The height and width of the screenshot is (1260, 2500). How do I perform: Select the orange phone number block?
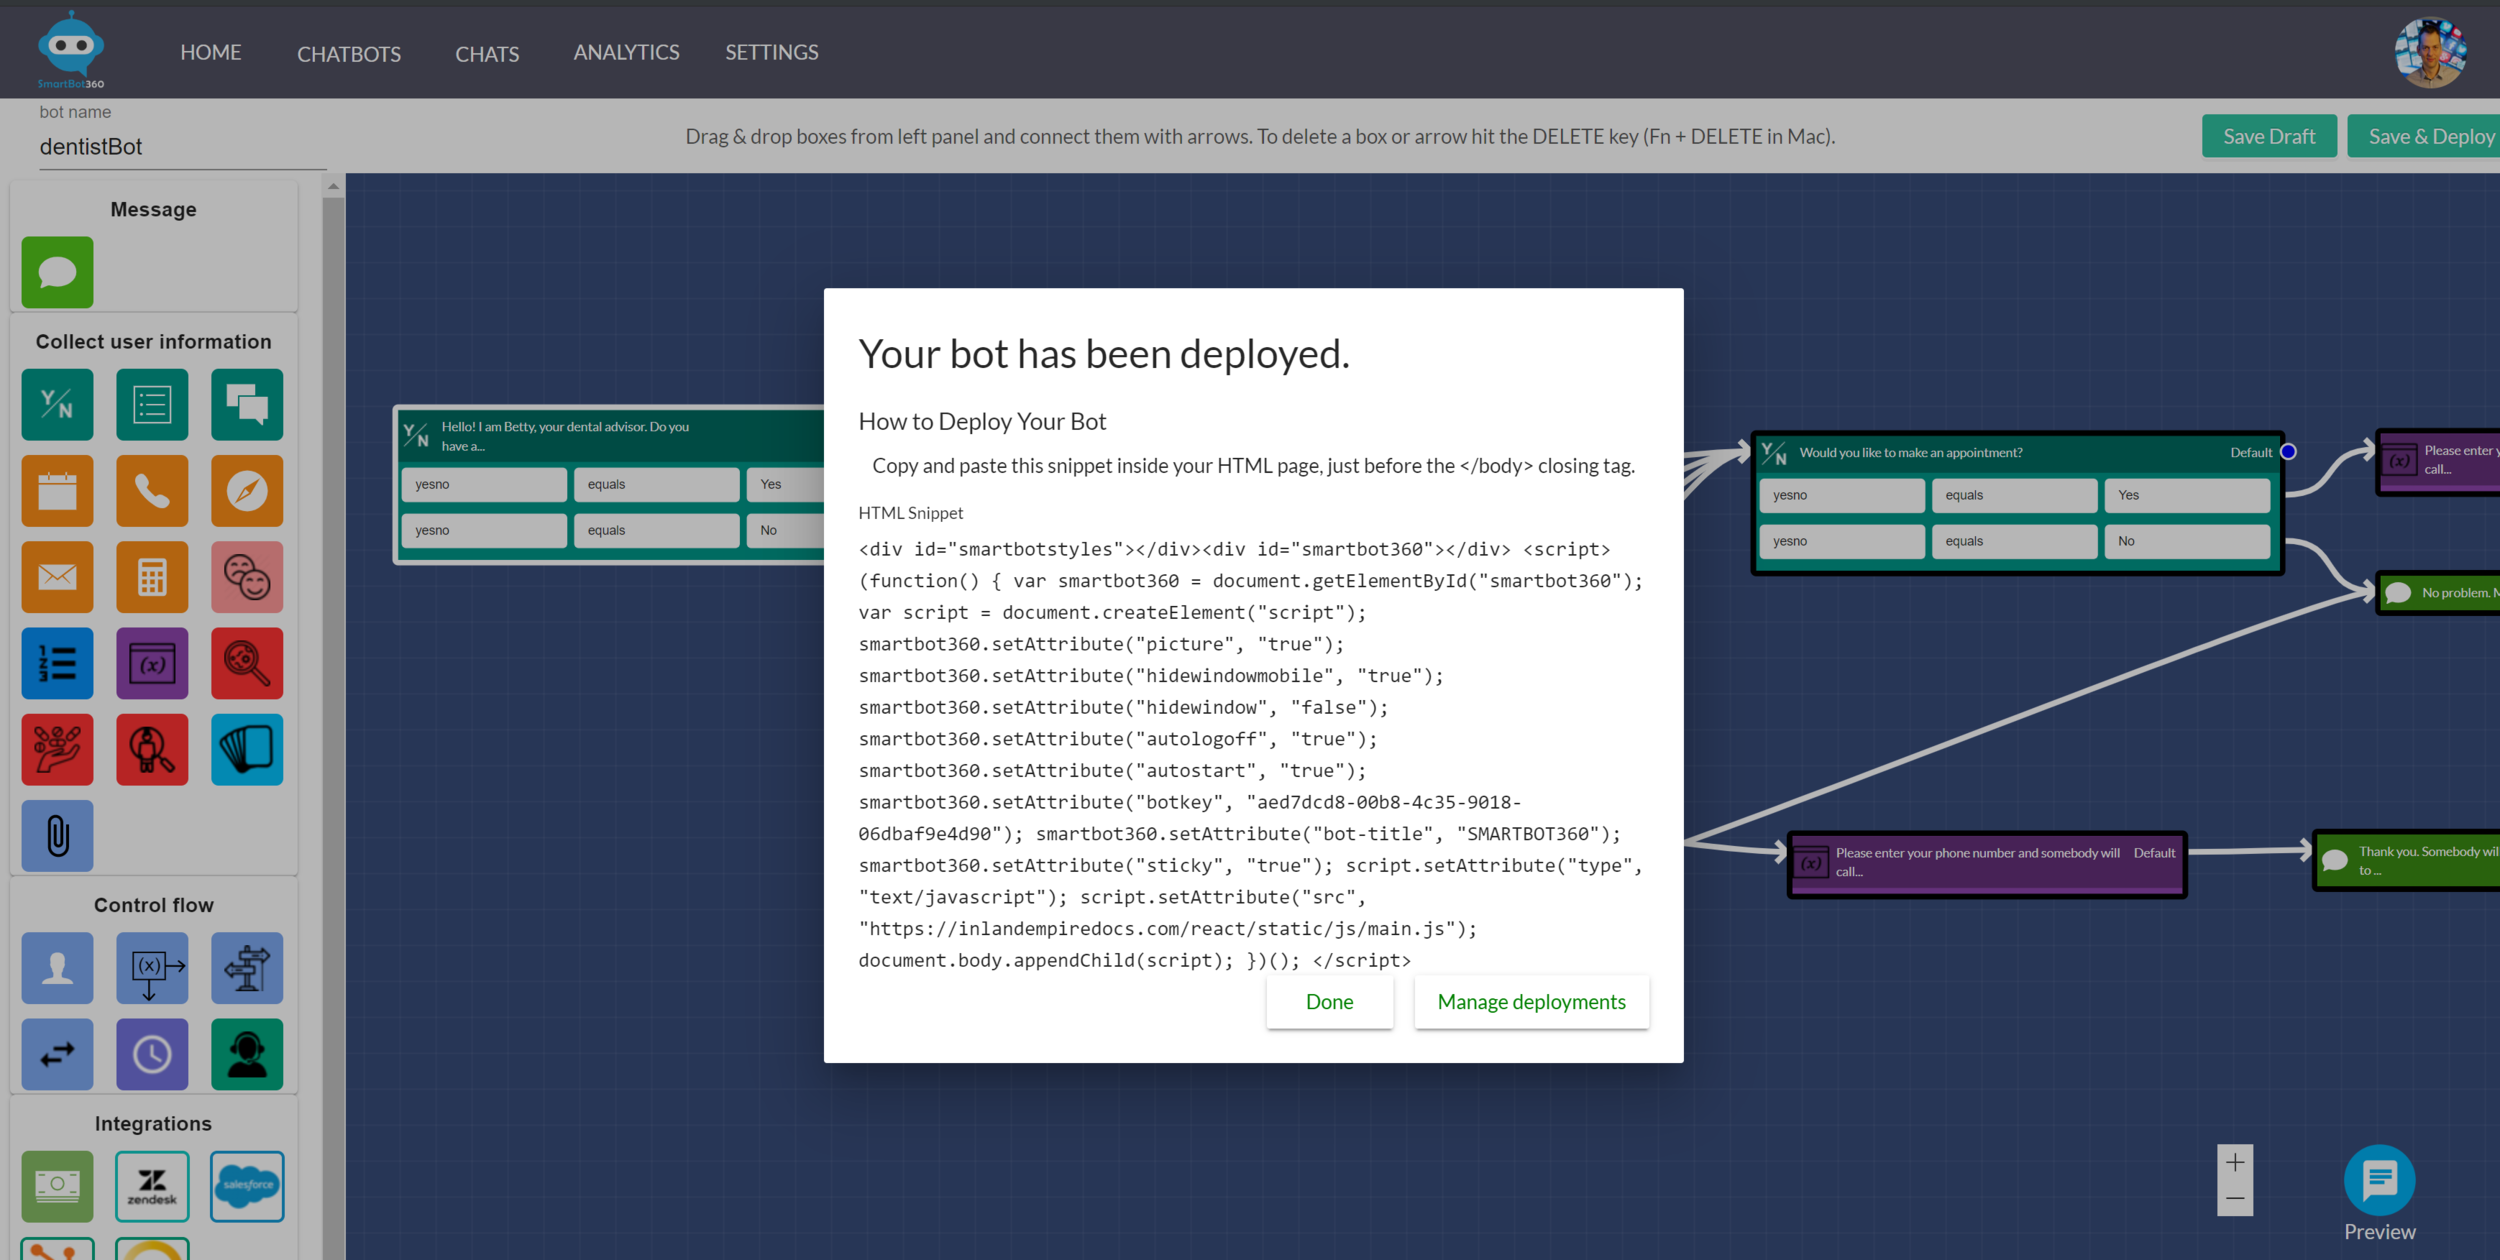(x=152, y=491)
